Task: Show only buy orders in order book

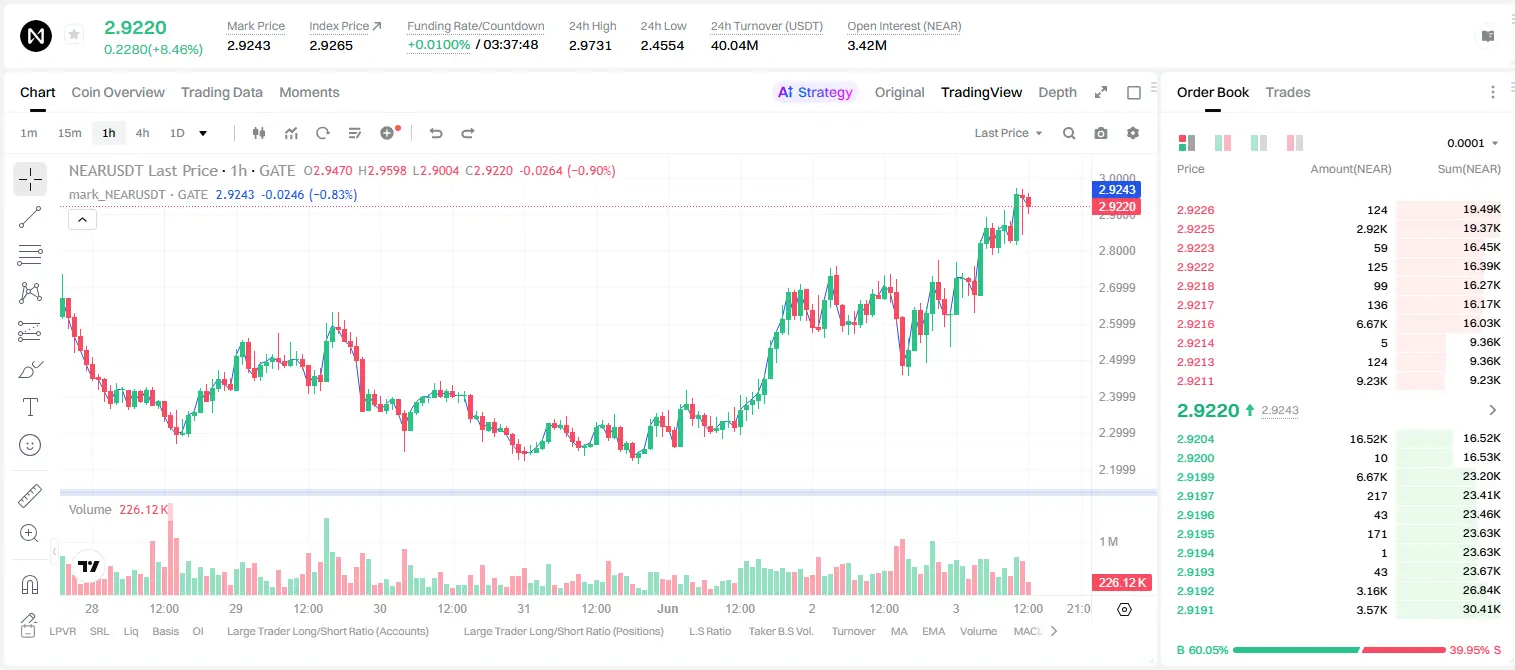Action: (1259, 143)
